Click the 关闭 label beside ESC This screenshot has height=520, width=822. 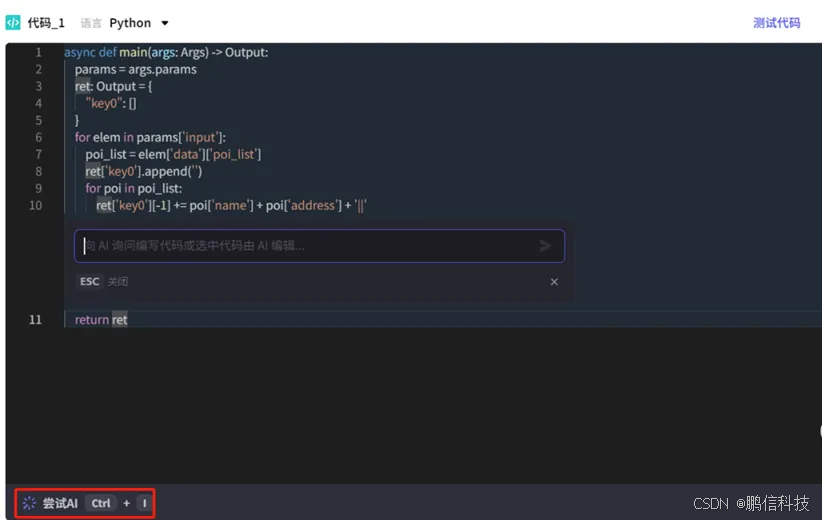[x=117, y=281]
